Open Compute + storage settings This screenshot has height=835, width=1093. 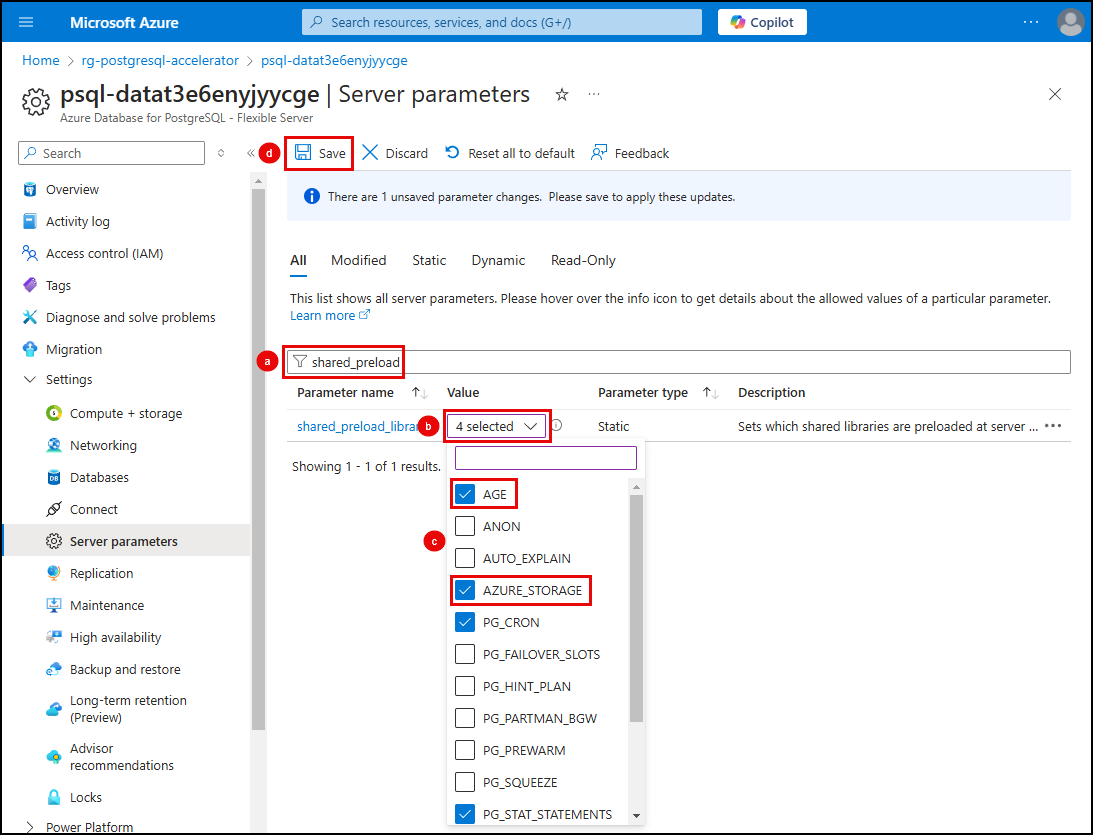pos(125,413)
